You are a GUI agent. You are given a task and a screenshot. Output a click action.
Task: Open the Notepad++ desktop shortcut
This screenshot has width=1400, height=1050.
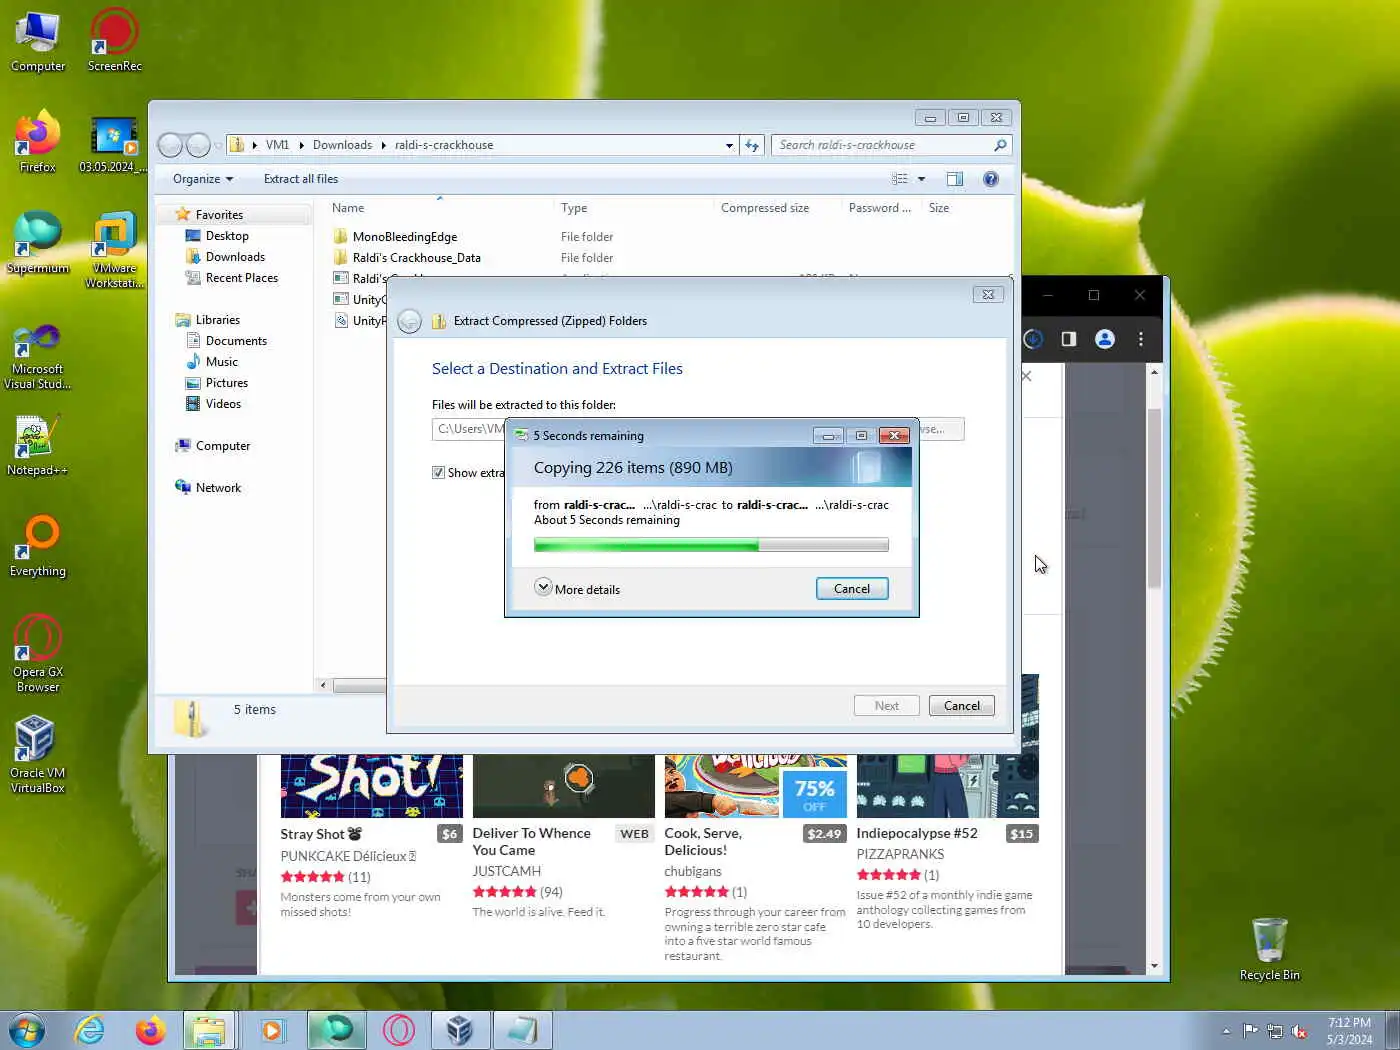pyautogui.click(x=37, y=445)
